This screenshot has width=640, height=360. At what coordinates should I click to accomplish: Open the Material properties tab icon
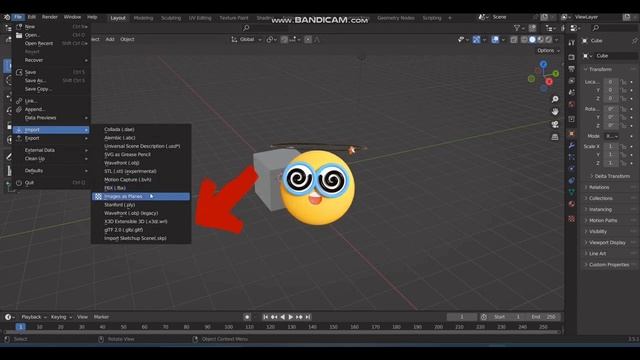click(571, 204)
